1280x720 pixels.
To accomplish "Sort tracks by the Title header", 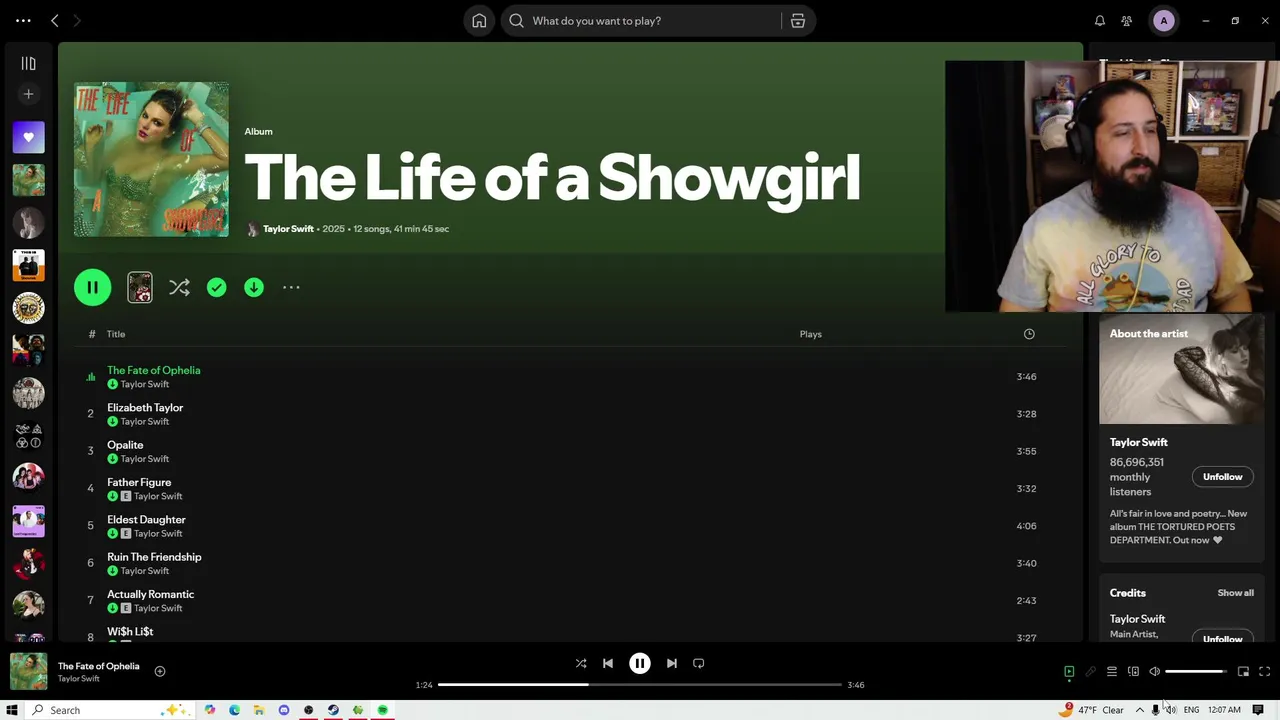I will click(116, 334).
